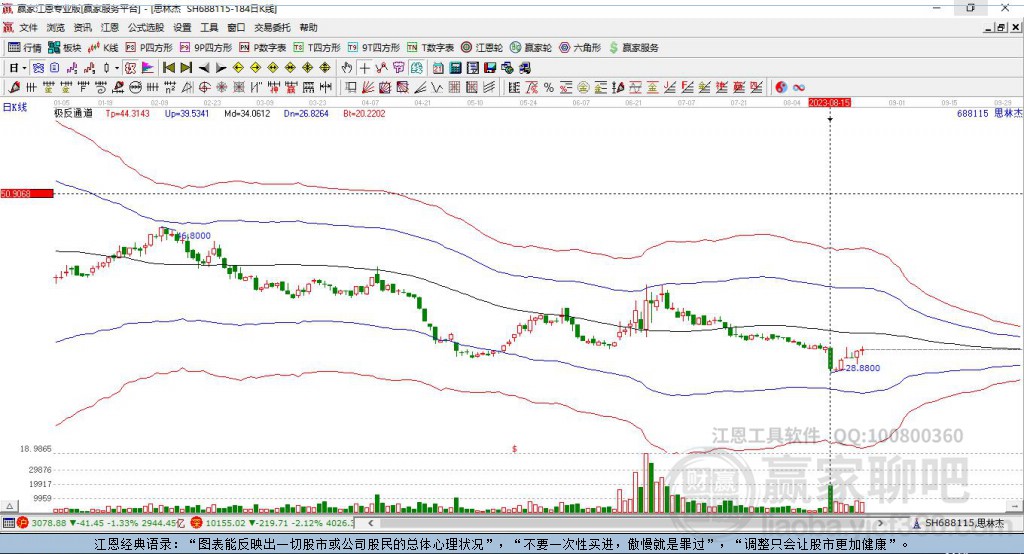Expand the candlestick style dropdown arrow
The height and width of the screenshot is (554, 1024).
point(117,68)
